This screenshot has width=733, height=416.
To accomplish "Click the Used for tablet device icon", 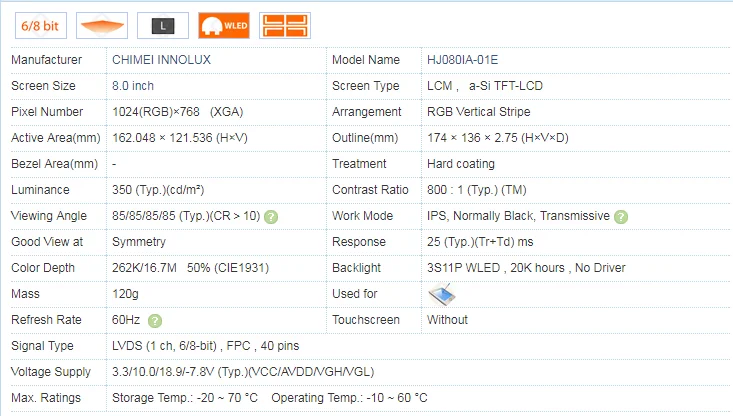I will coord(441,294).
